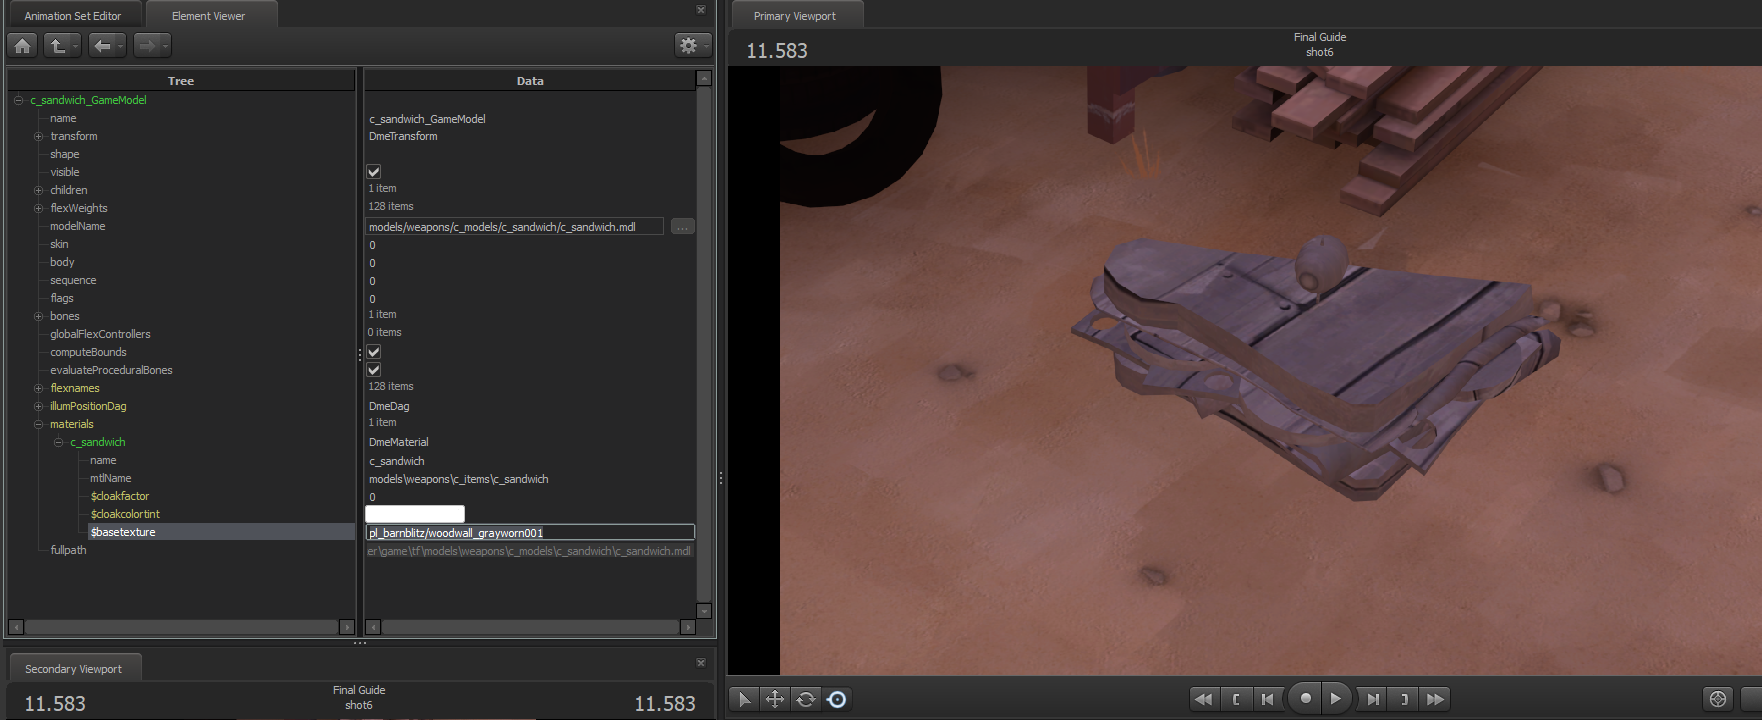1762x720 pixels.
Task: Select the sequence tree row
Action: click(x=74, y=280)
